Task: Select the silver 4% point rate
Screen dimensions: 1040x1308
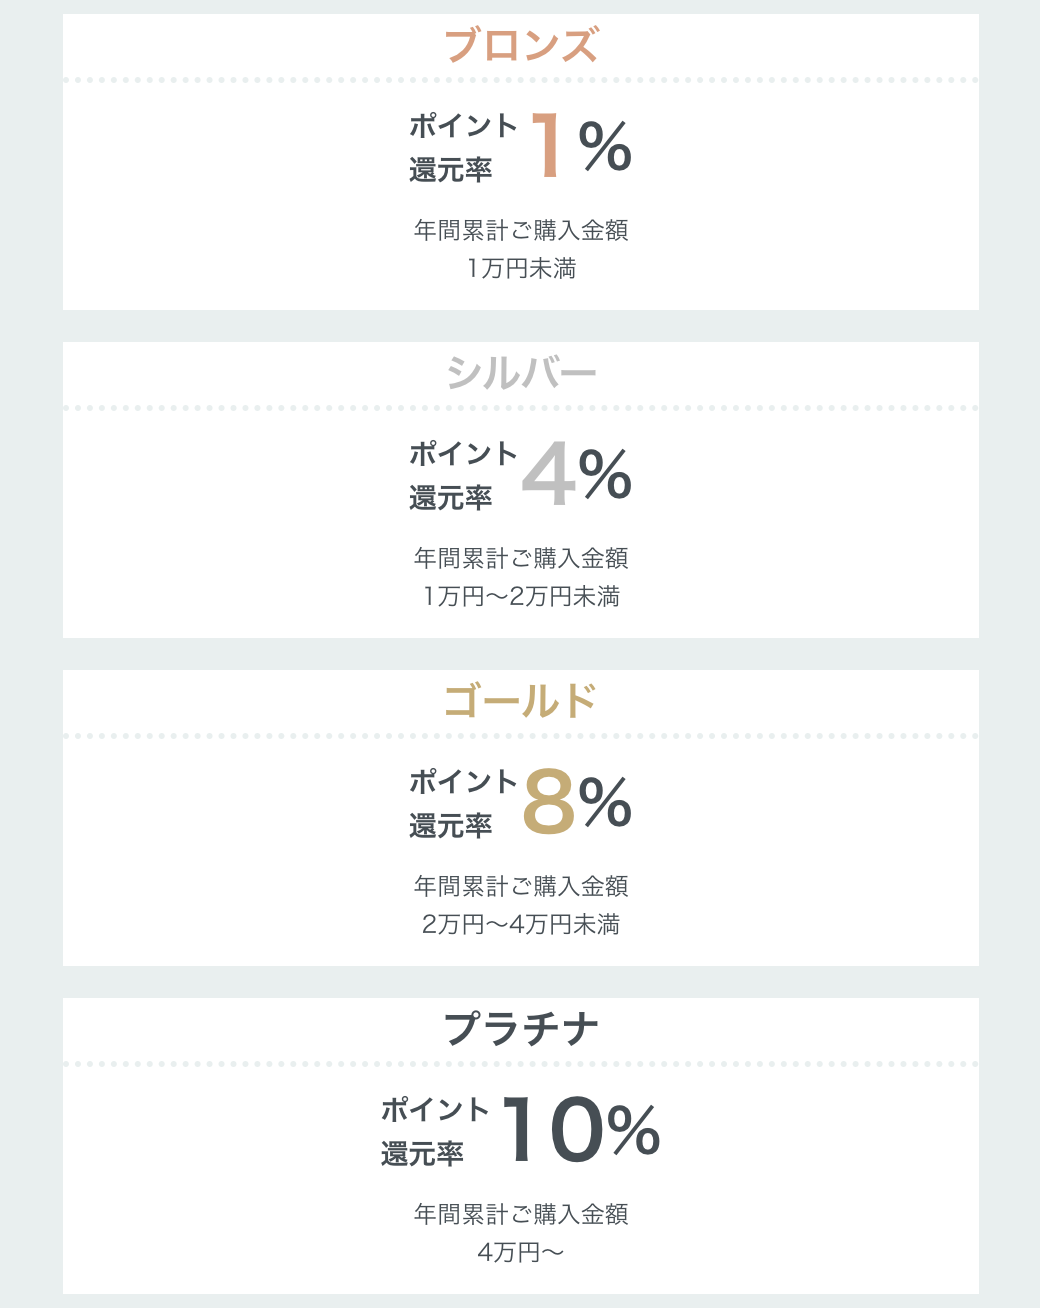Action: click(x=577, y=475)
